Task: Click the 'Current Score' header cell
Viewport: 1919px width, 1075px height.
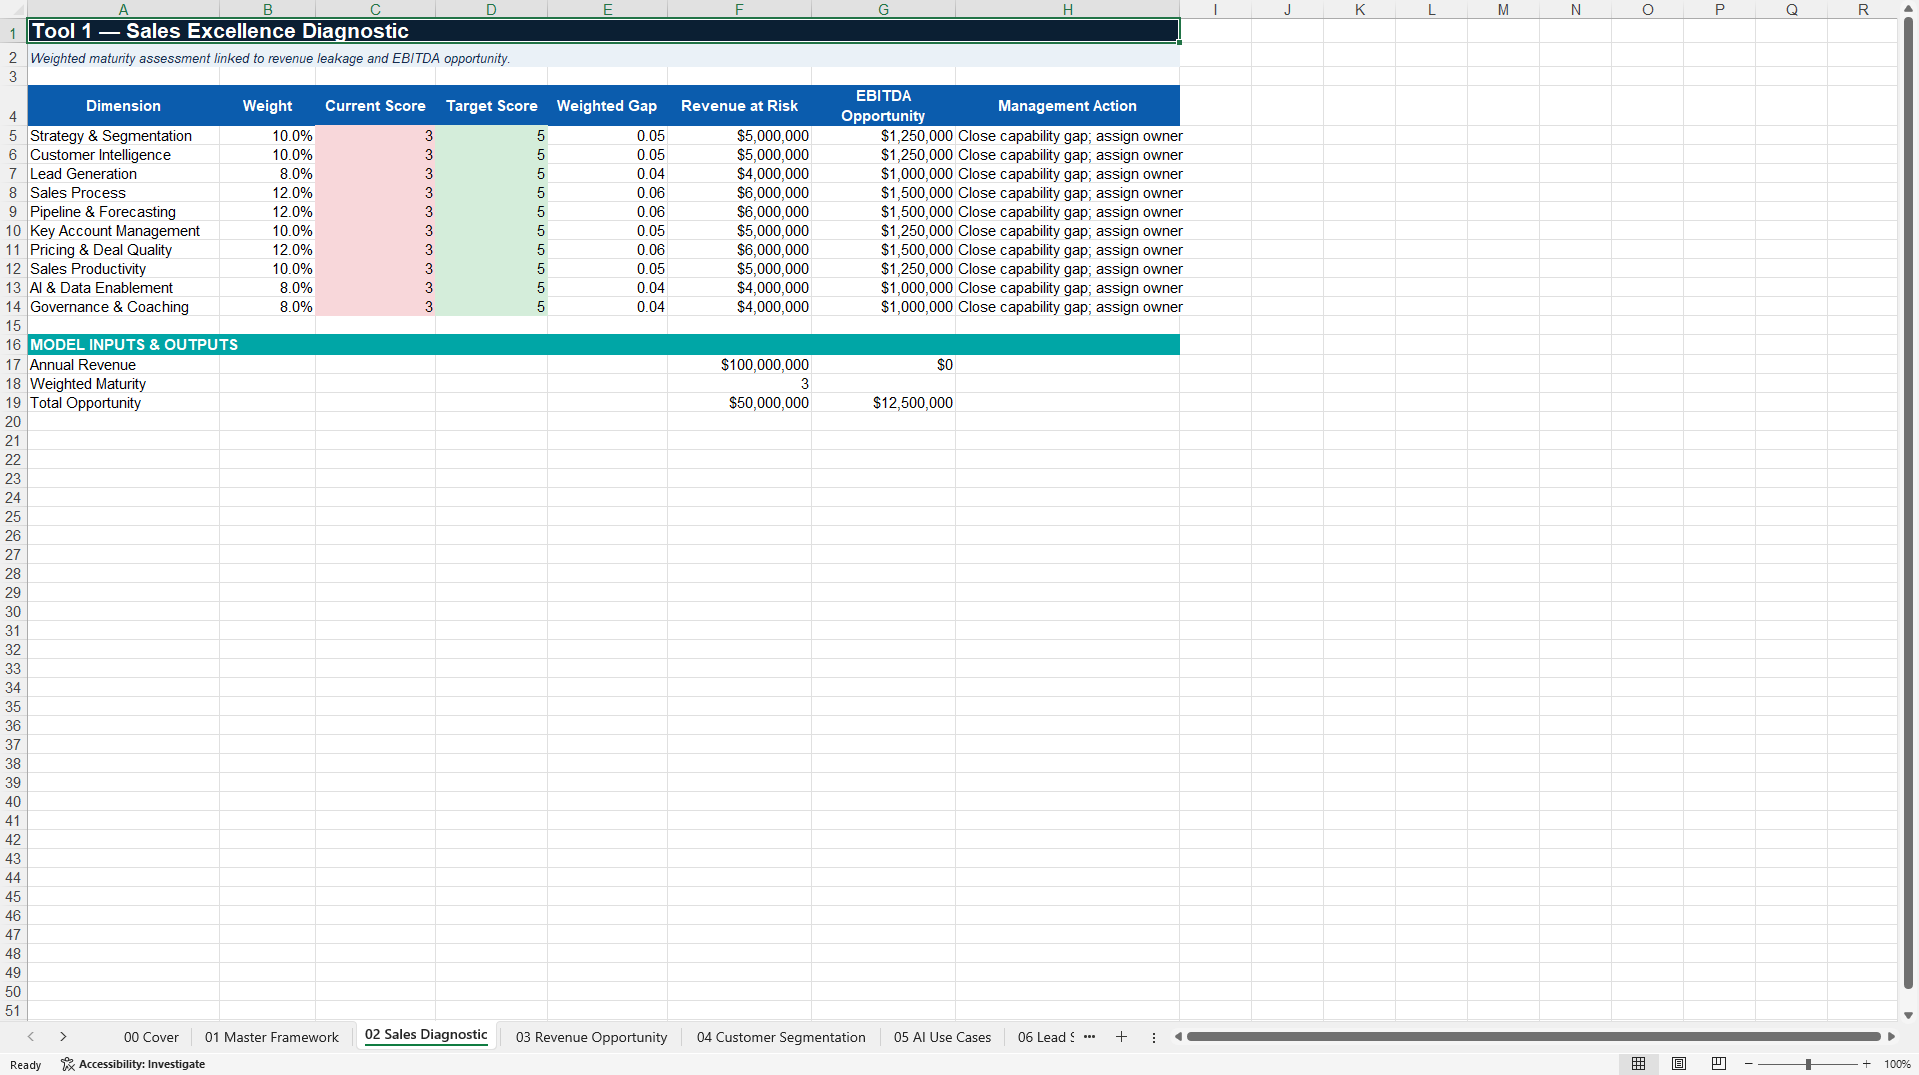Action: (x=375, y=106)
